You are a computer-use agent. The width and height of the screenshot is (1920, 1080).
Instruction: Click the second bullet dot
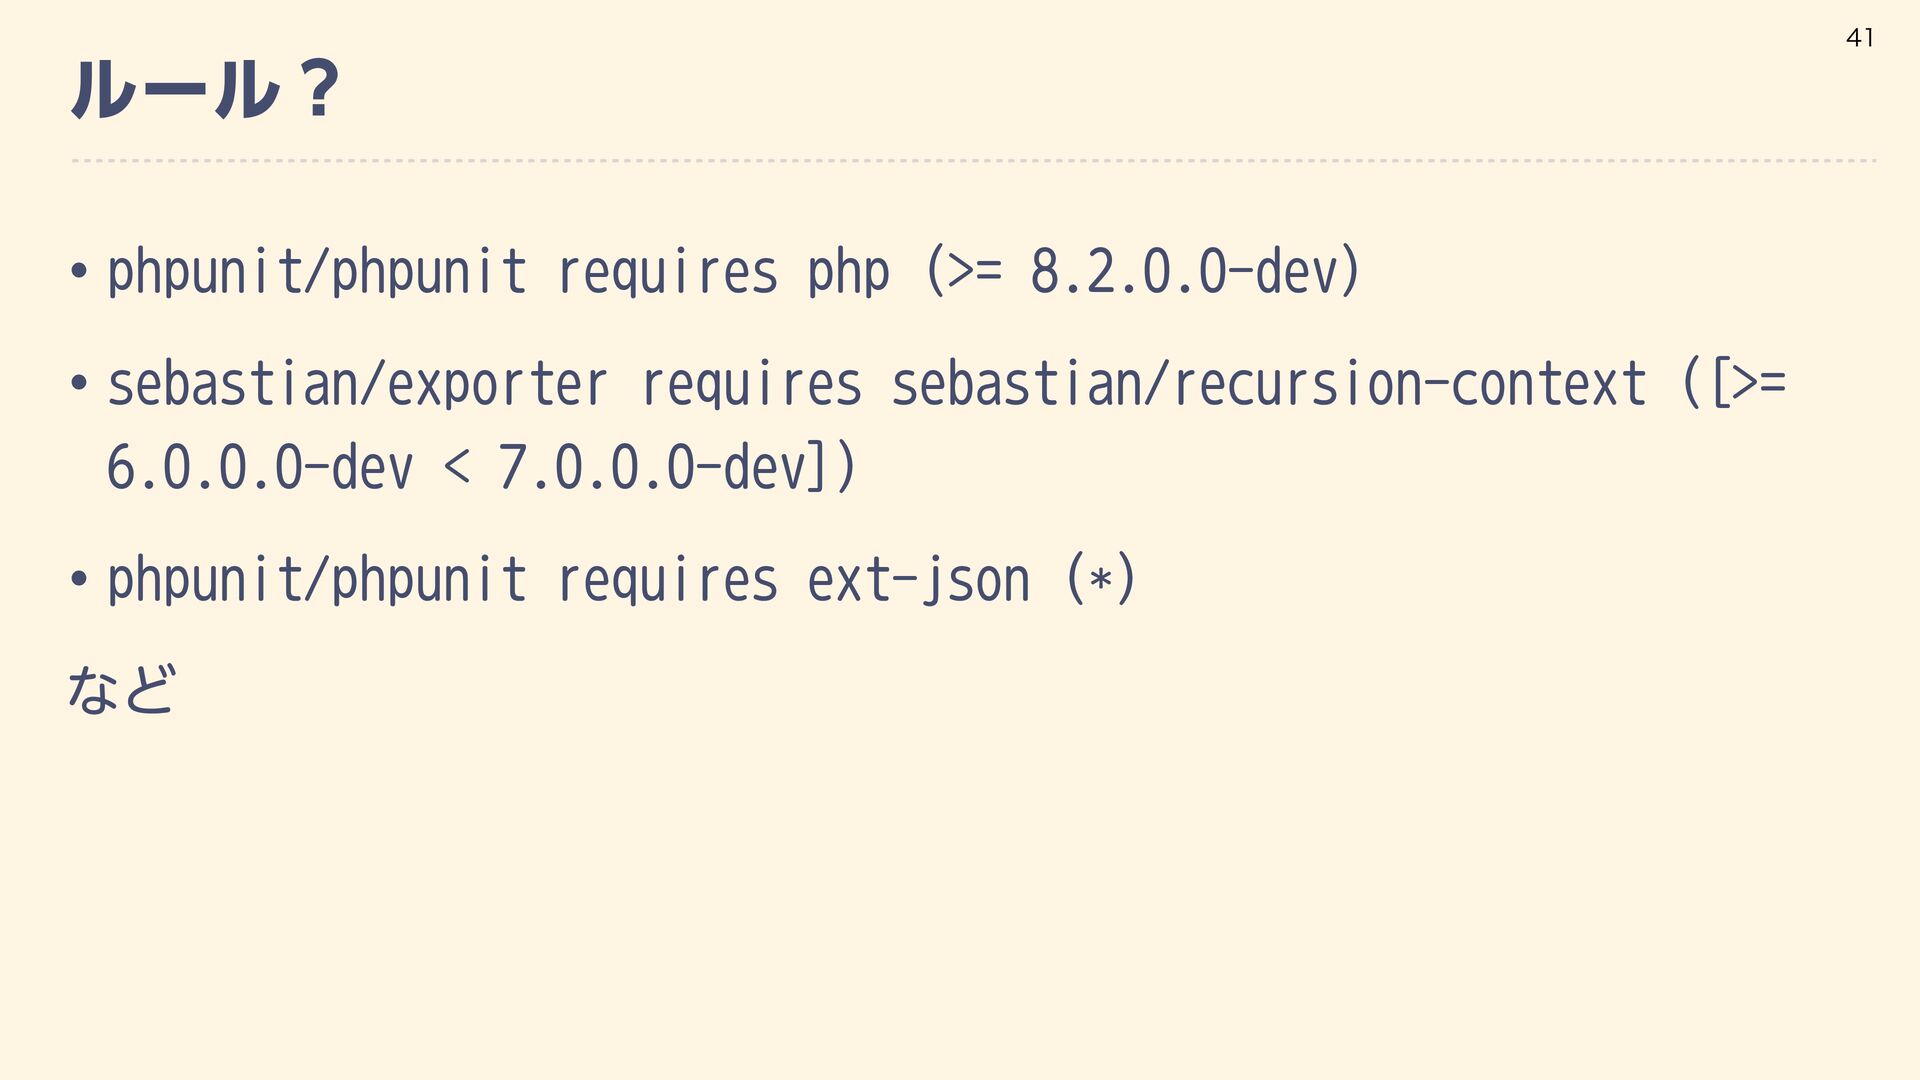pyautogui.click(x=79, y=384)
